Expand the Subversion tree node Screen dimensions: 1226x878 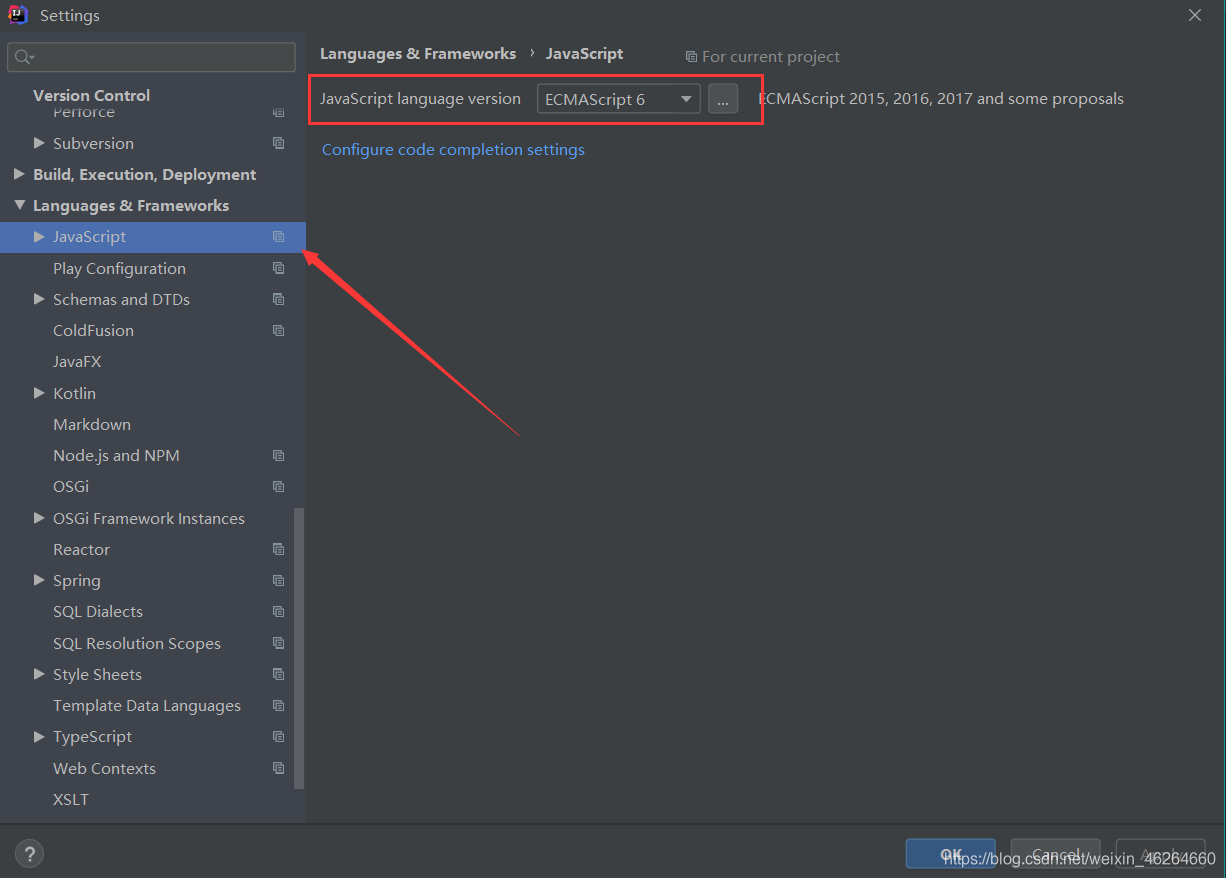pyautogui.click(x=39, y=143)
